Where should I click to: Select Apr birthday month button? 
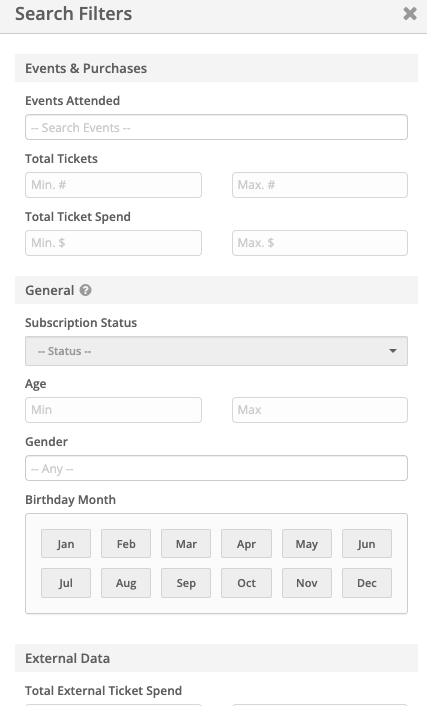click(246, 544)
